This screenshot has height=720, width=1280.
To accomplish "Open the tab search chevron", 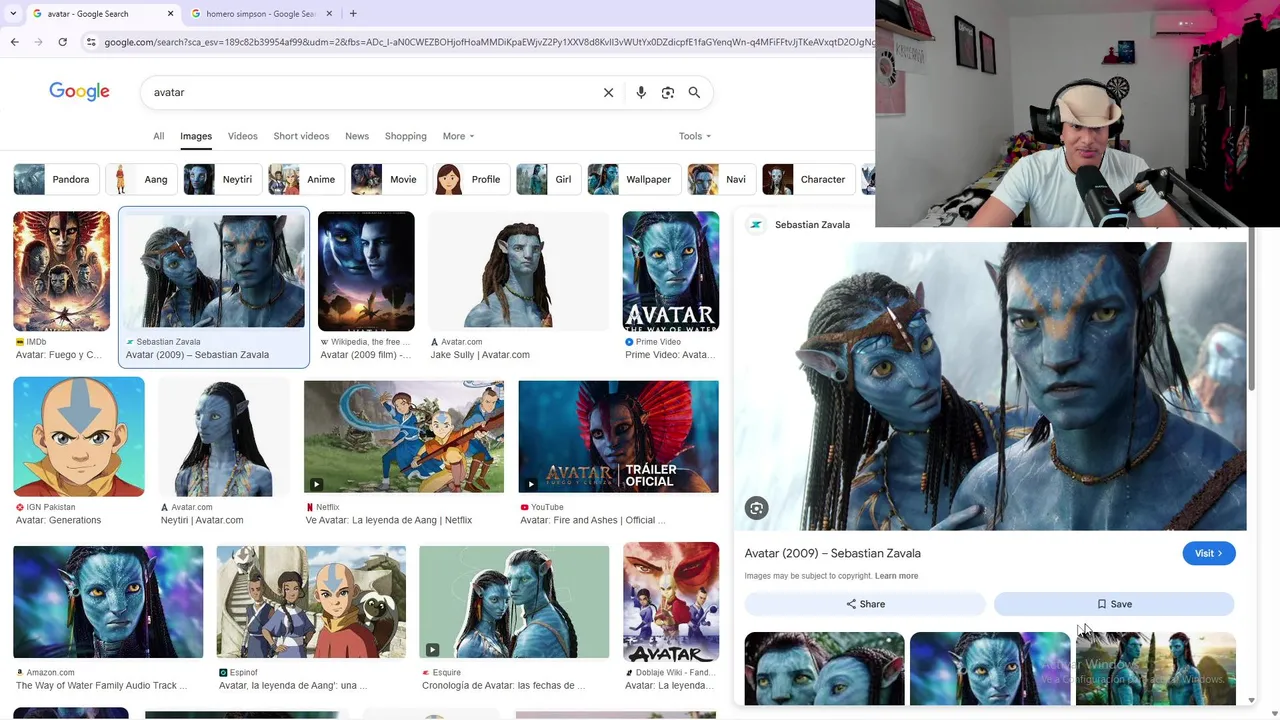I will coord(12,14).
